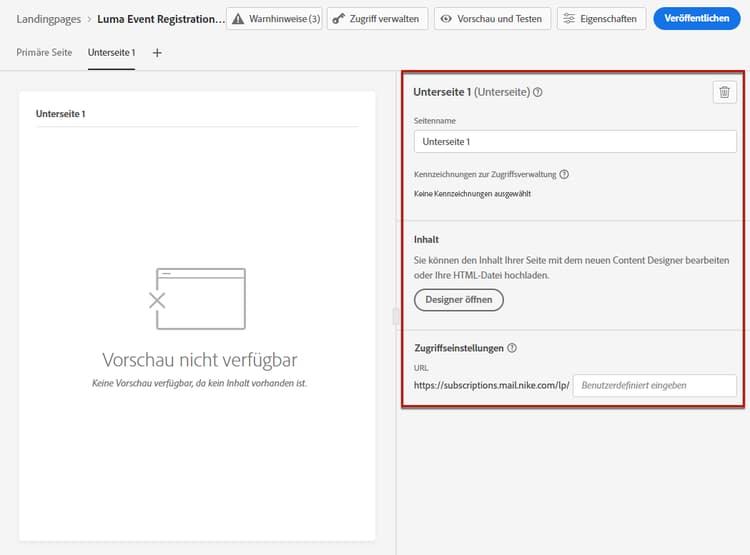Image resolution: width=750 pixels, height=555 pixels.
Task: Click Zugriff verwalten button
Action: (x=377, y=19)
